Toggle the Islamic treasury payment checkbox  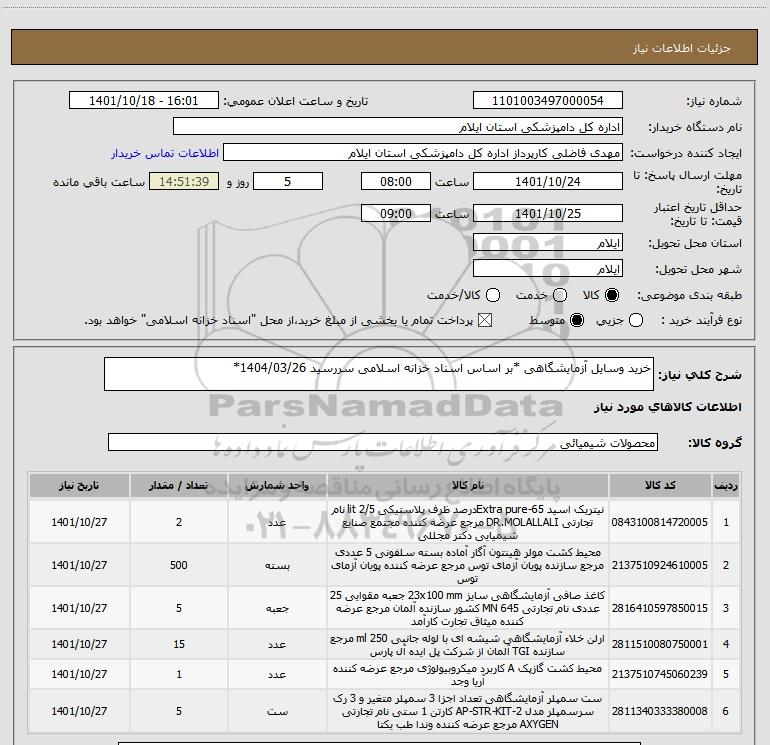coord(485,320)
